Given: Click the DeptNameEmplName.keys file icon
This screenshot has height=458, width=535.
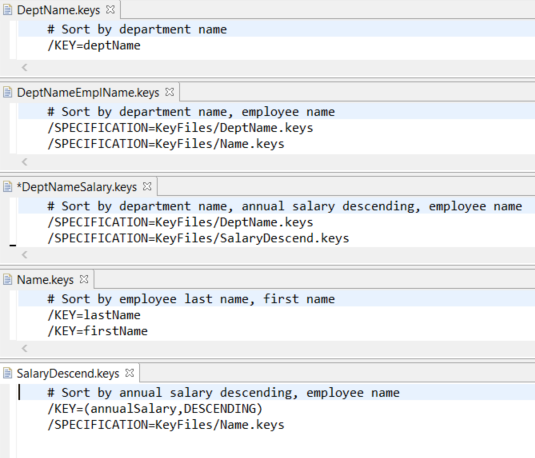Looking at the screenshot, I should point(8,92).
